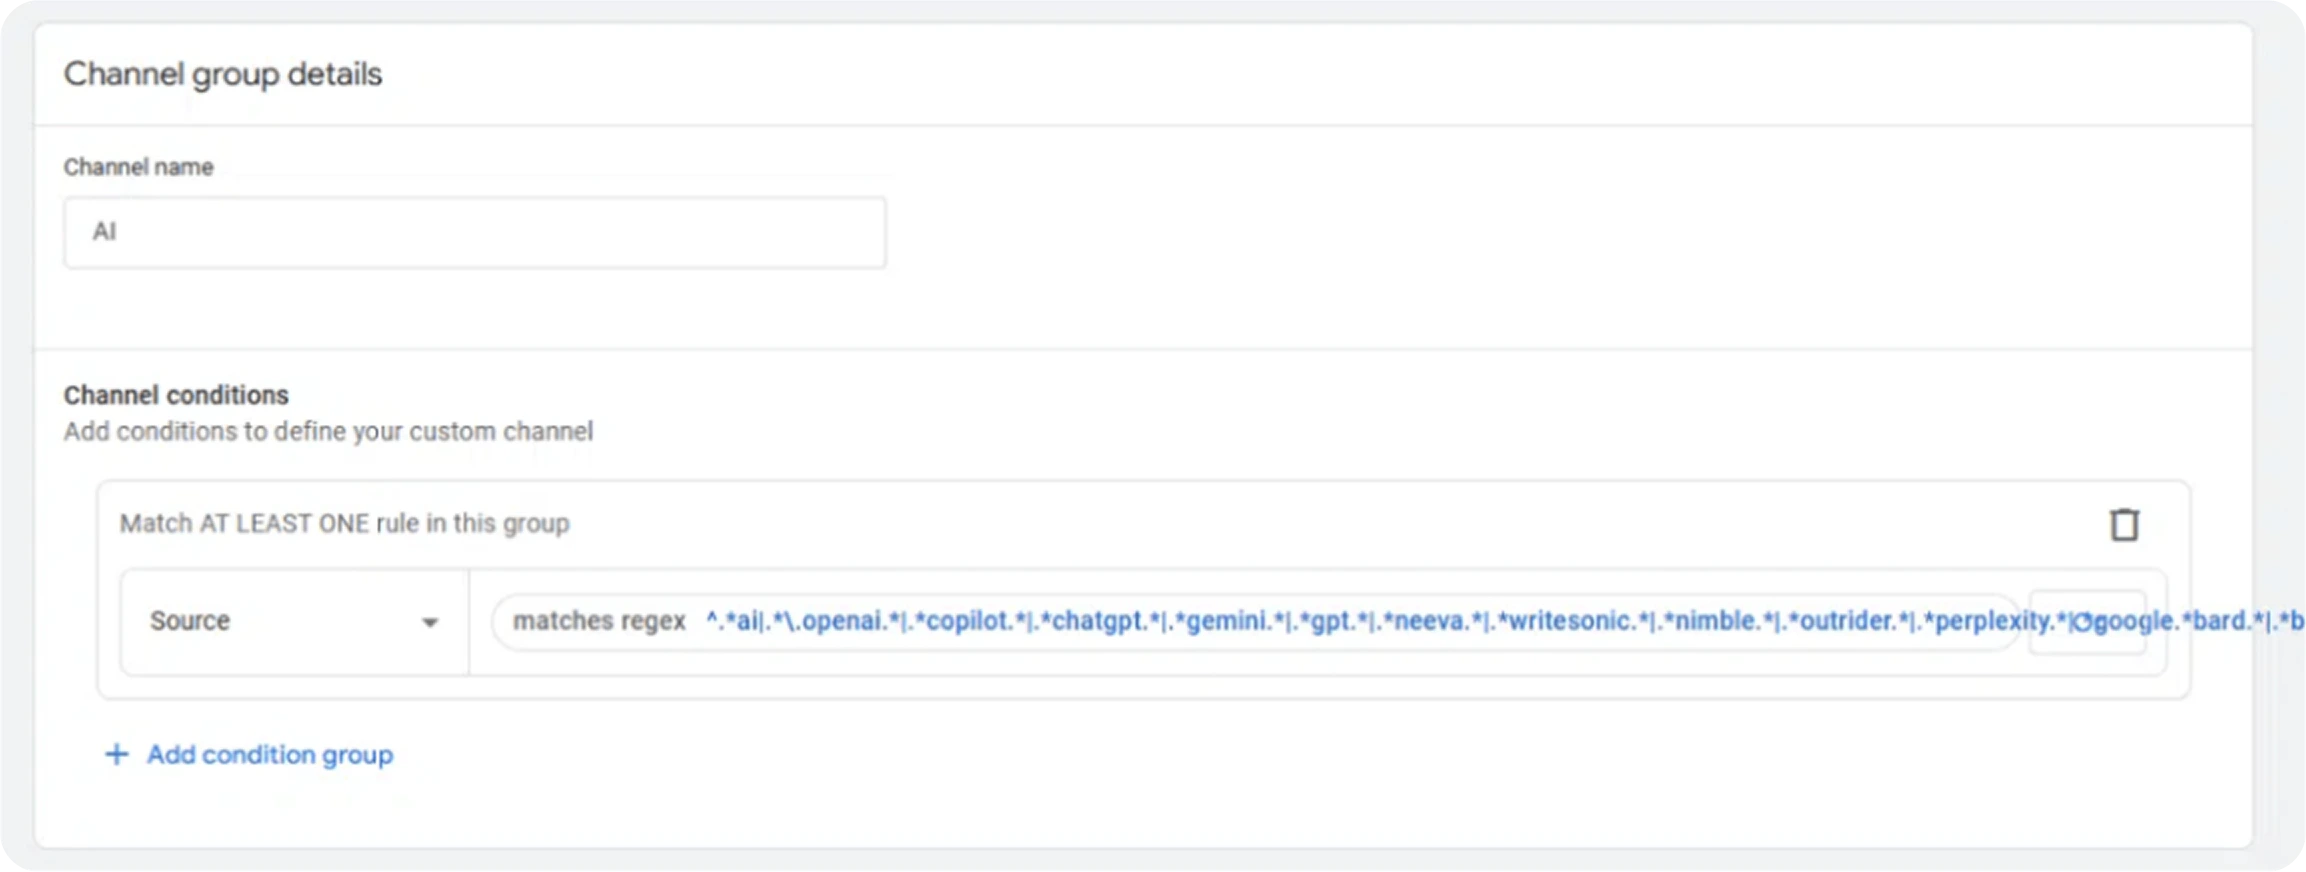Select the Channel conditions heading
Viewport: 2306px width, 872px height.
coord(176,395)
